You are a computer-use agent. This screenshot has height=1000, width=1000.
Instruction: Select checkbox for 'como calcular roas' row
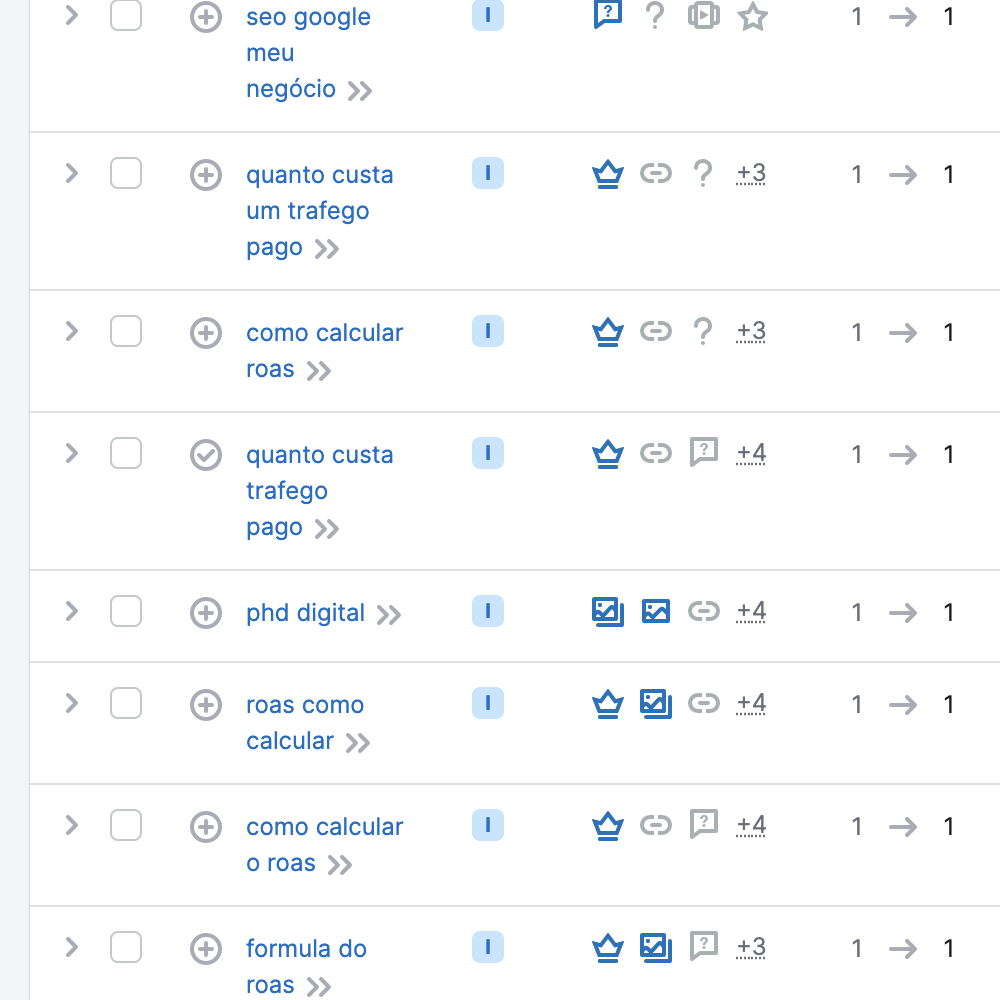point(126,331)
